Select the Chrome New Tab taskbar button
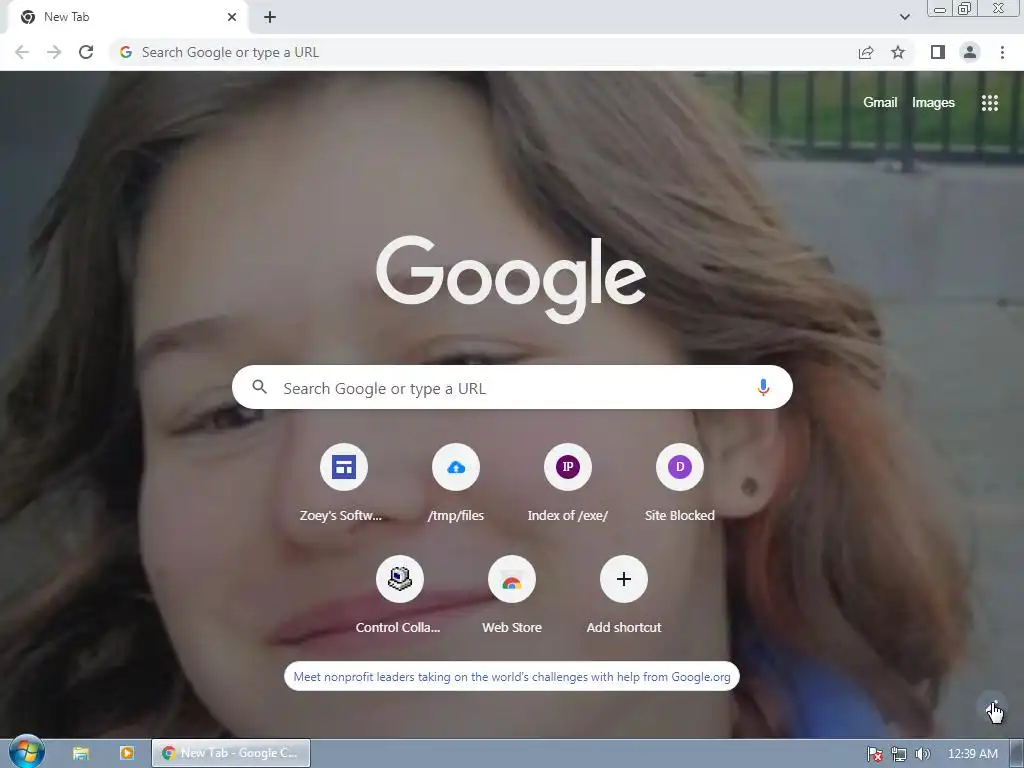The image size is (1024, 768). 231,753
